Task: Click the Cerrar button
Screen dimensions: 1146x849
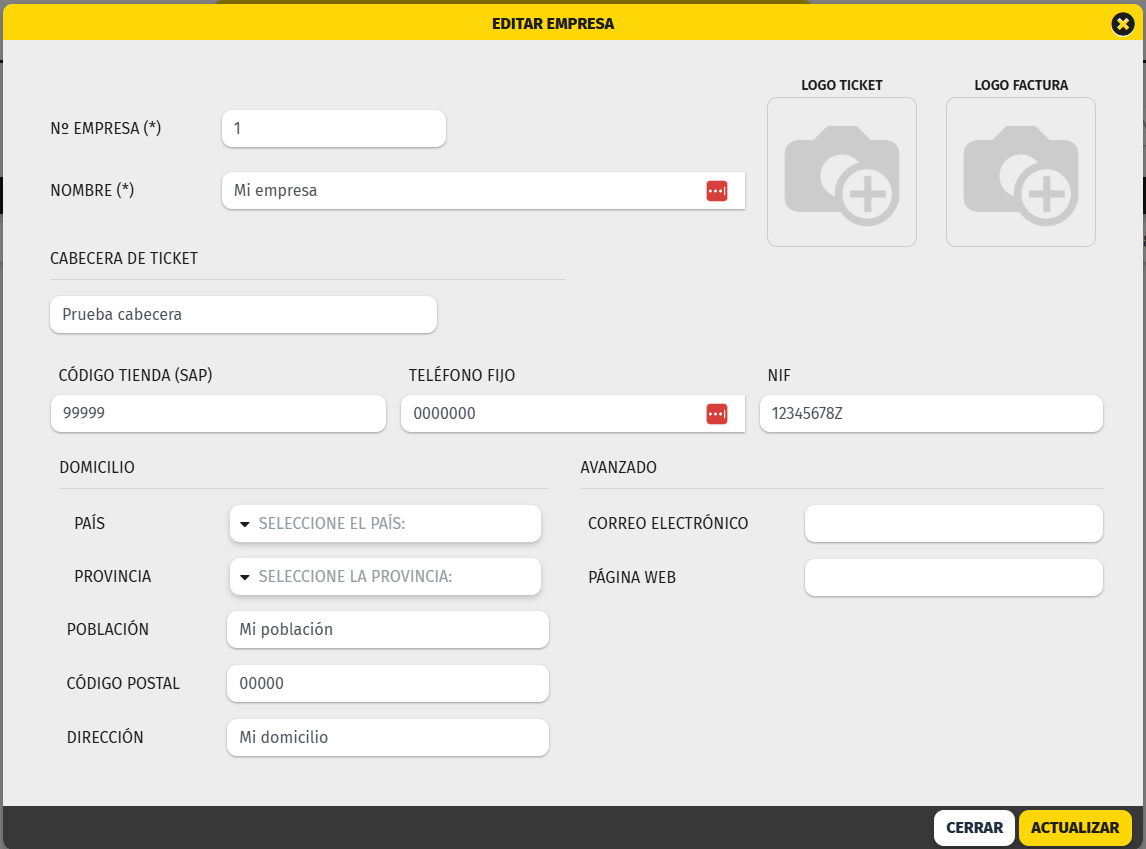Action: coord(973,828)
